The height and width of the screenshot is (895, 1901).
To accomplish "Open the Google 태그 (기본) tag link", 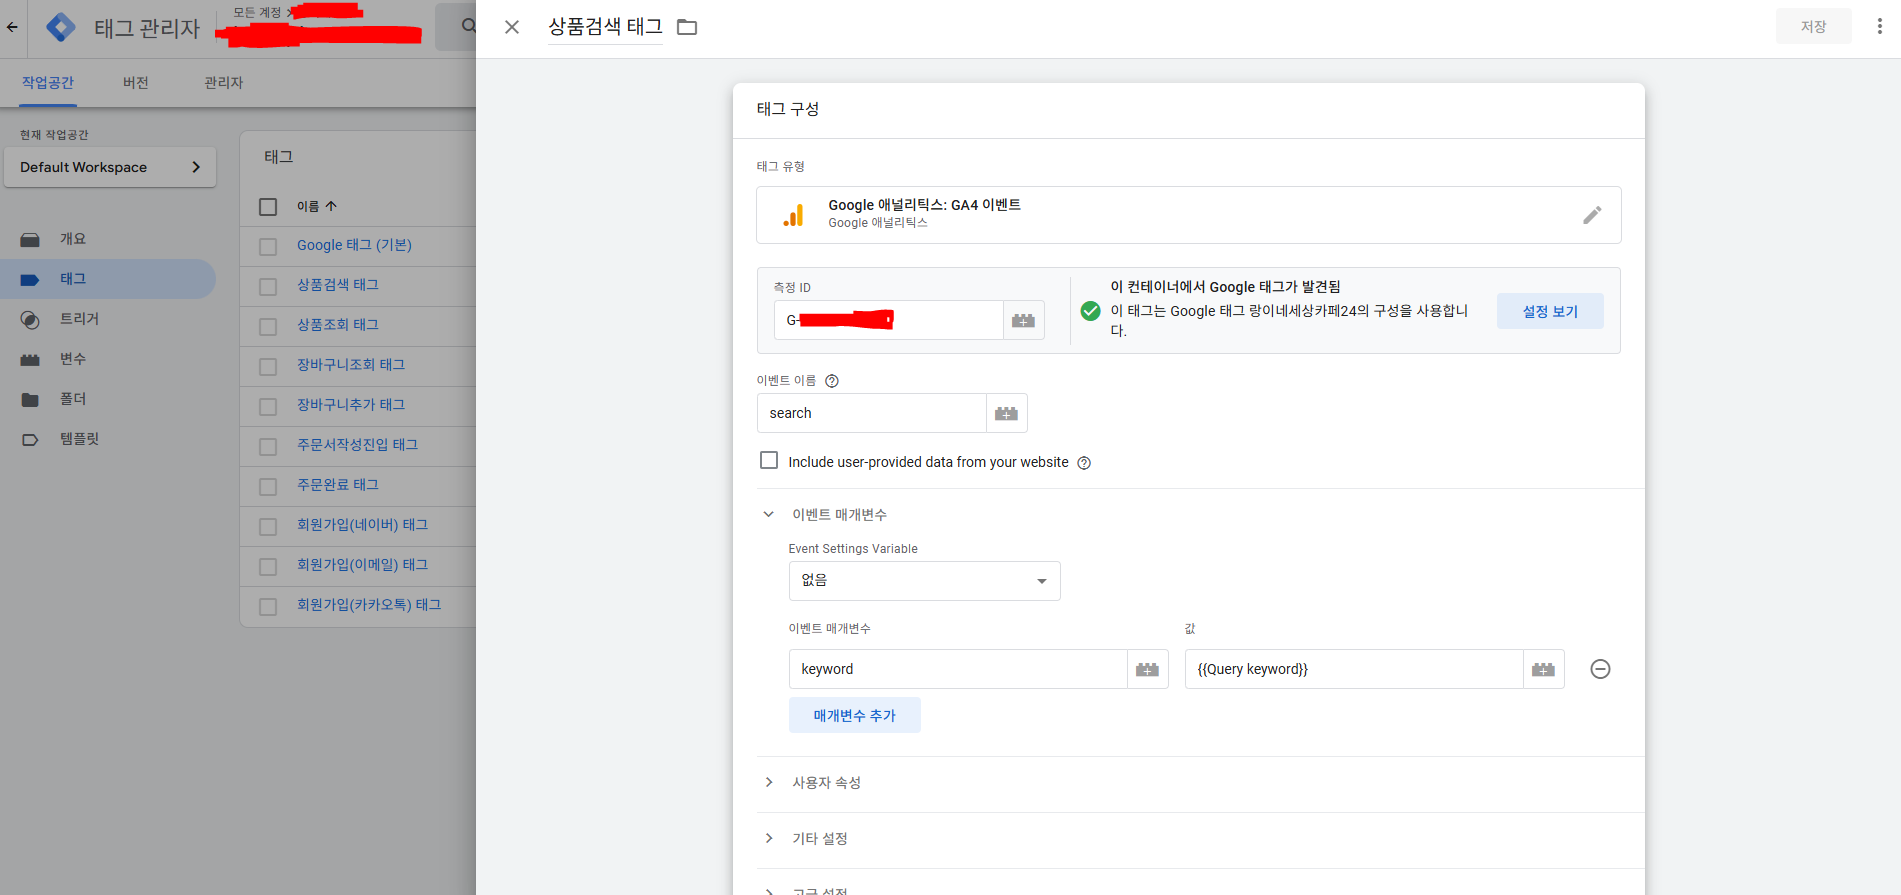I will [354, 245].
